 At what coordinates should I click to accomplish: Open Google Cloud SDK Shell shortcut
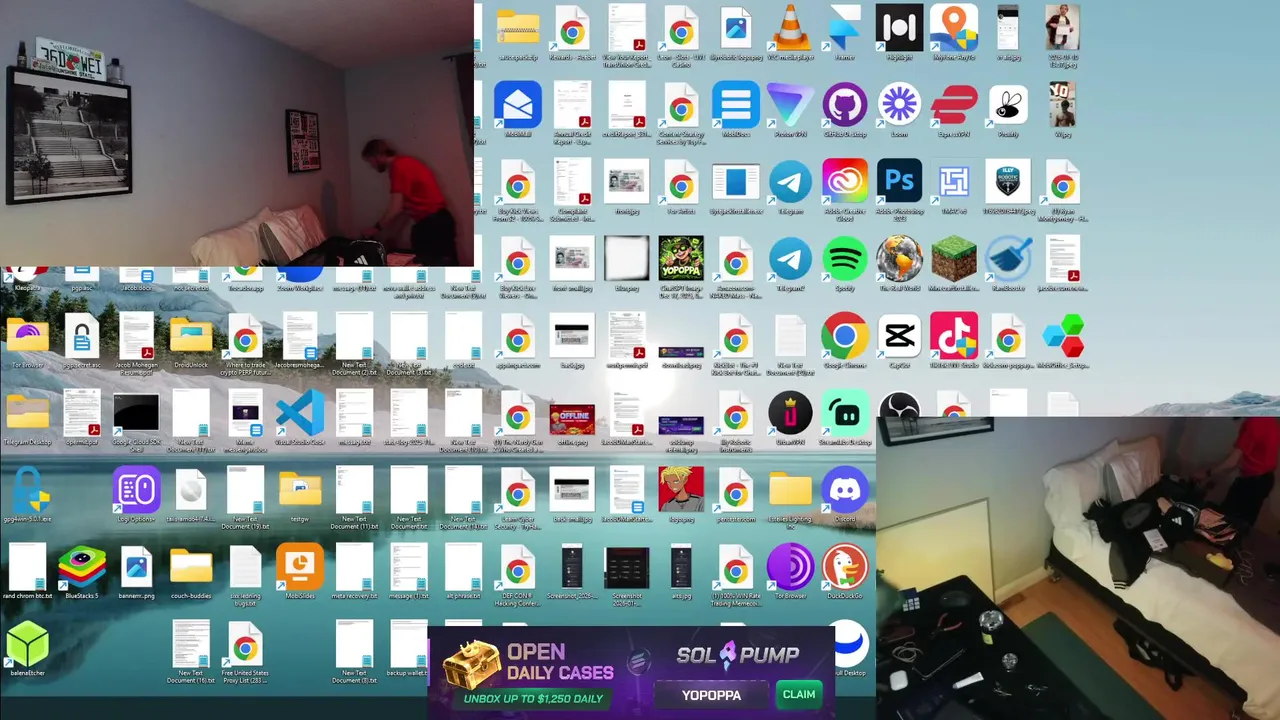click(x=136, y=413)
